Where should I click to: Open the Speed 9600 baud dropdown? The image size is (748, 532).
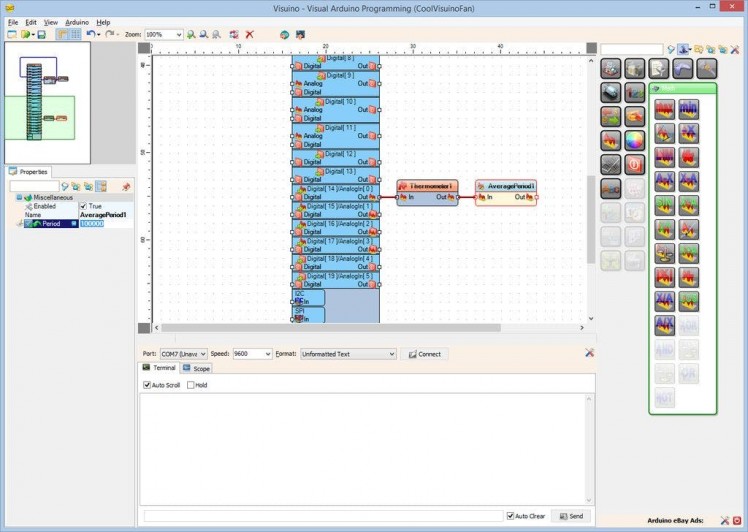click(267, 354)
